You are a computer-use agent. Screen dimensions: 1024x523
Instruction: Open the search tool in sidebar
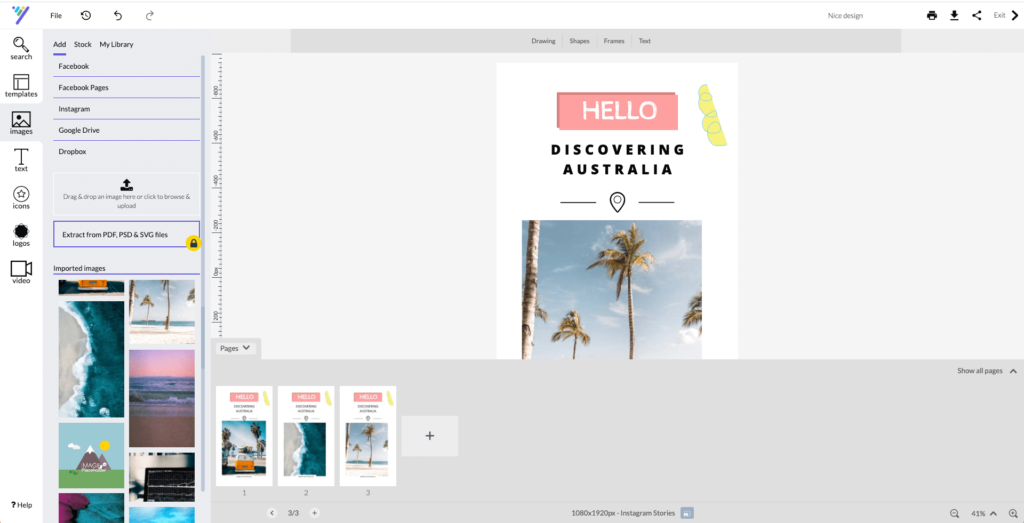[x=21, y=48]
